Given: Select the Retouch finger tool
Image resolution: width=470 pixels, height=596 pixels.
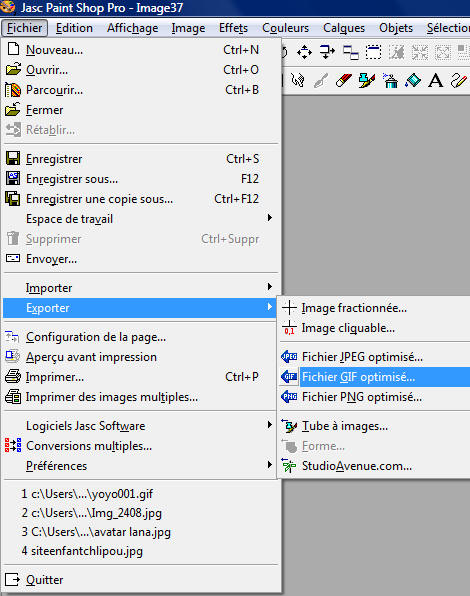Looking at the screenshot, I should [x=298, y=81].
